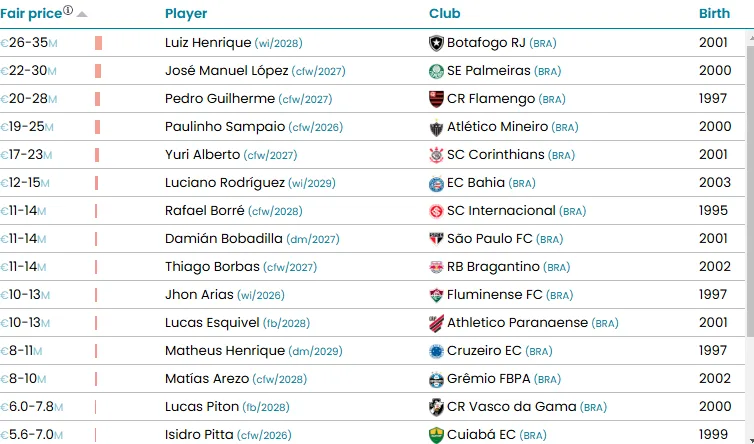Open Yuri Alberto player profile
Screen dimensions: 754x444
202,155
